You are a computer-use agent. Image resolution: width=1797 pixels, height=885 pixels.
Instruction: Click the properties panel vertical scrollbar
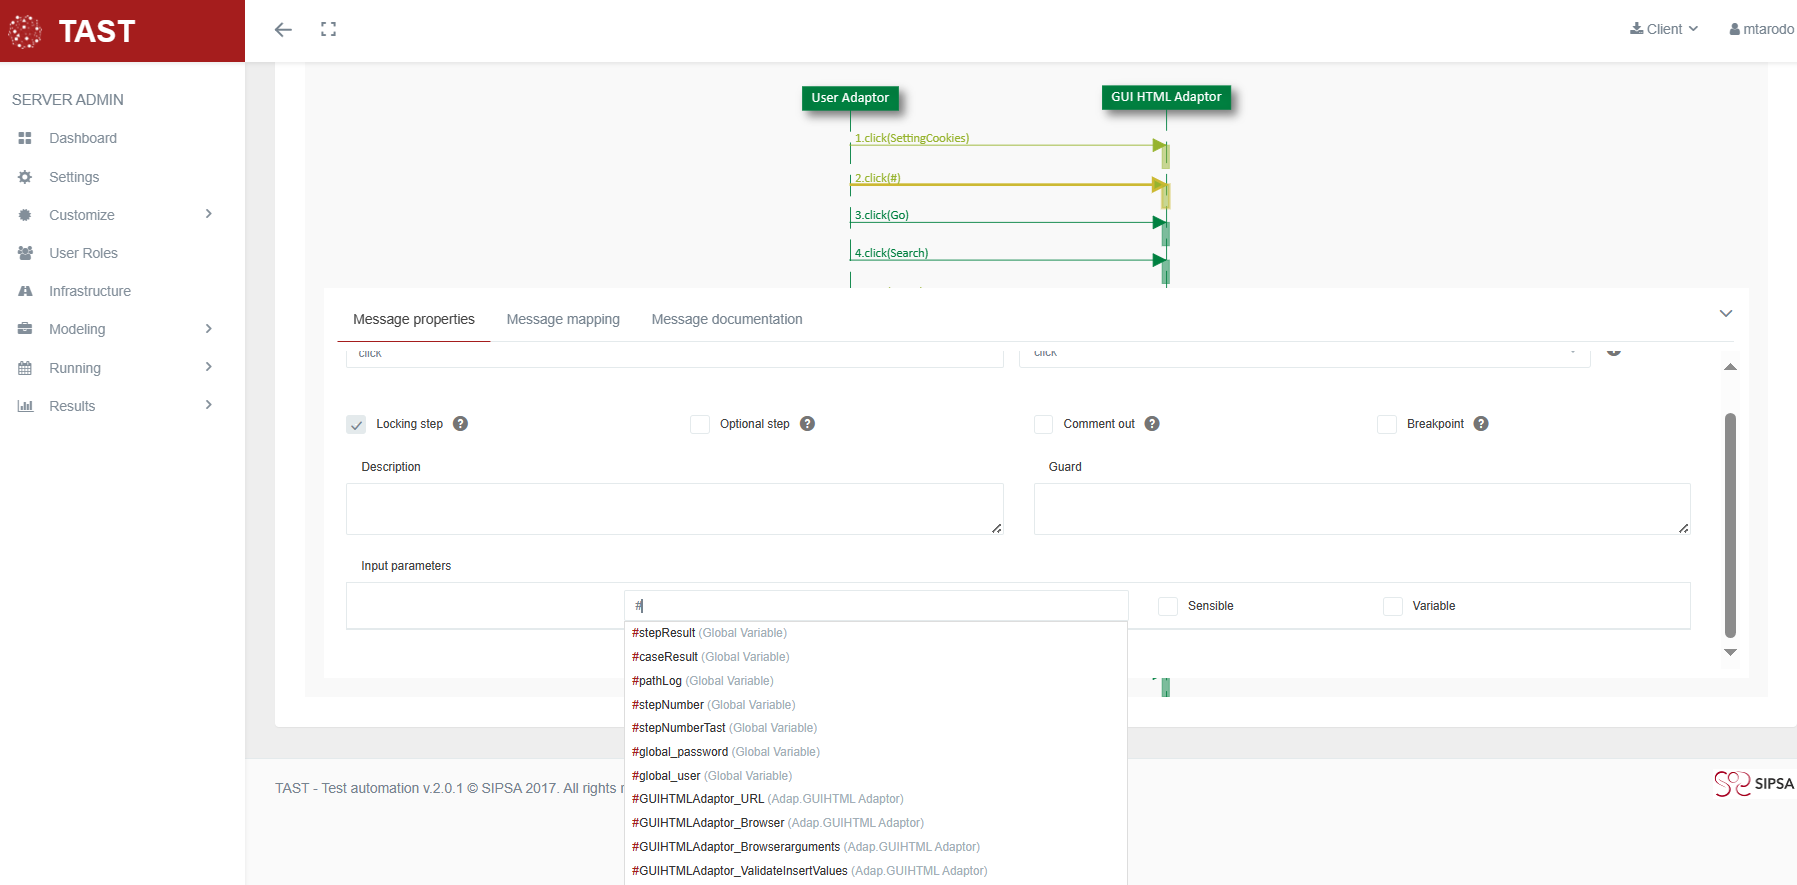pyautogui.click(x=1730, y=525)
